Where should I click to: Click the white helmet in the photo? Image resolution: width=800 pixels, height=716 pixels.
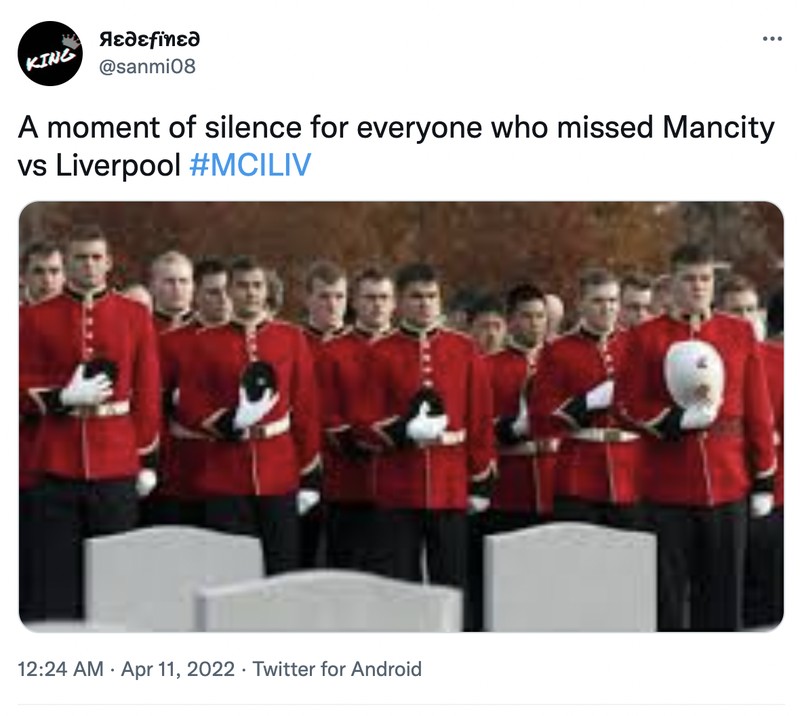tap(693, 375)
